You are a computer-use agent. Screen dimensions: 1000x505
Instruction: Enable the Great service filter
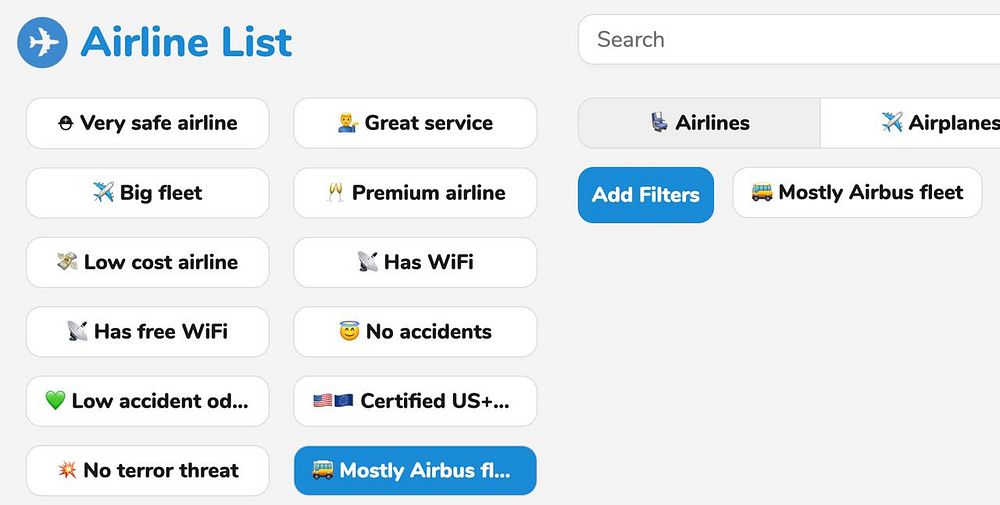pos(415,123)
